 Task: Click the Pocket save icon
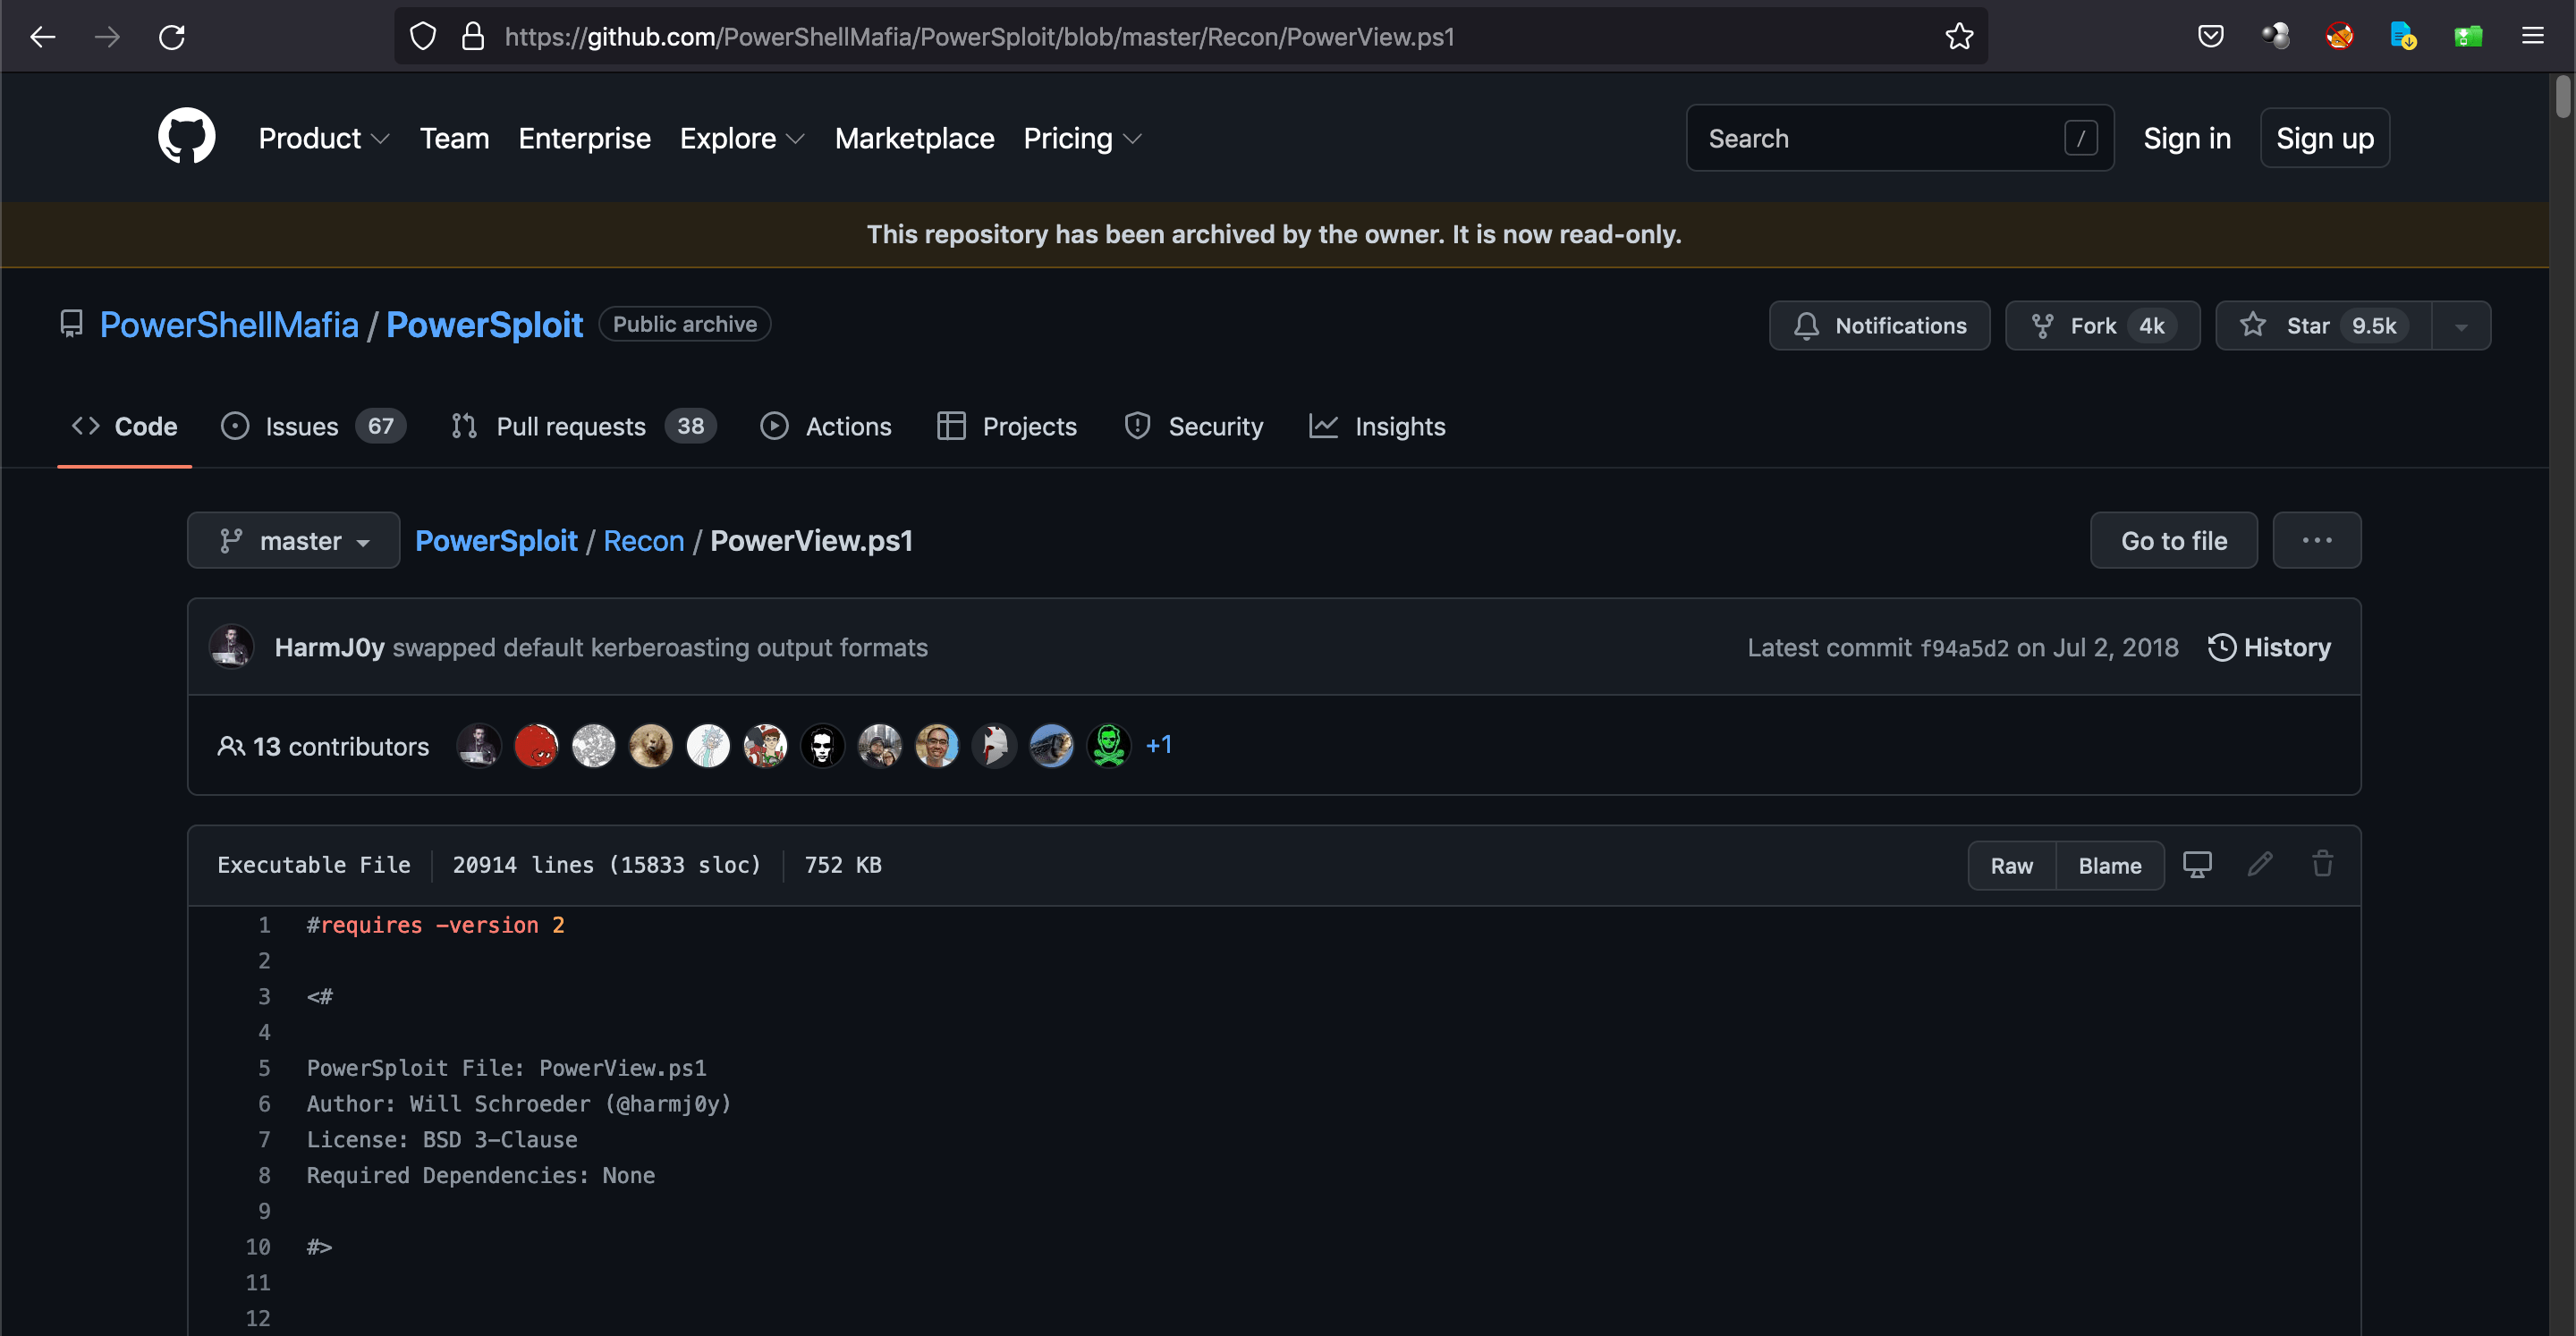click(x=2210, y=37)
